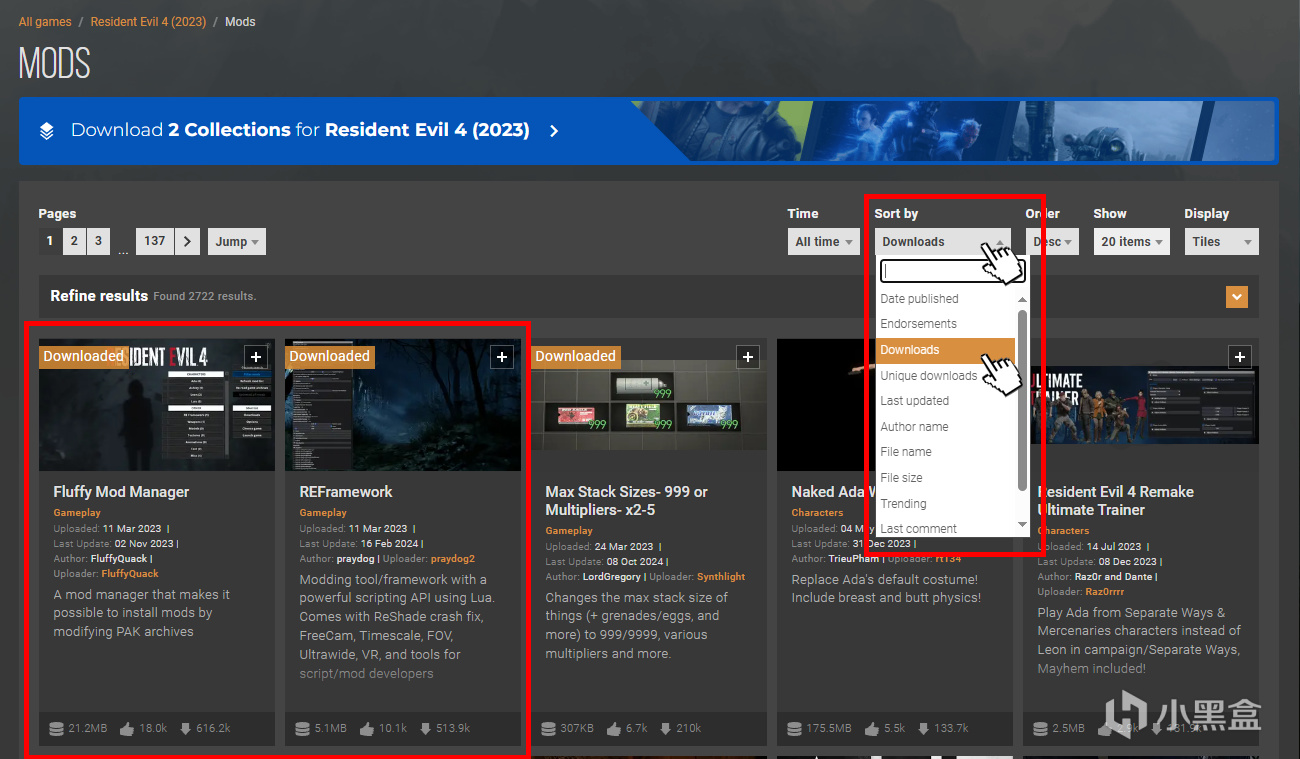Click the sort list scrollbar thumb

(x=1022, y=400)
